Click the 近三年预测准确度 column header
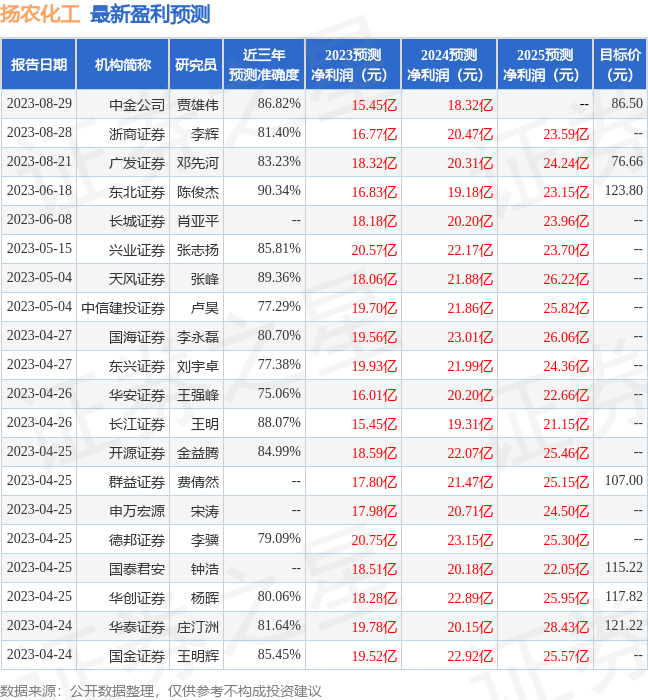The width and height of the screenshot is (648, 700). pos(264,65)
